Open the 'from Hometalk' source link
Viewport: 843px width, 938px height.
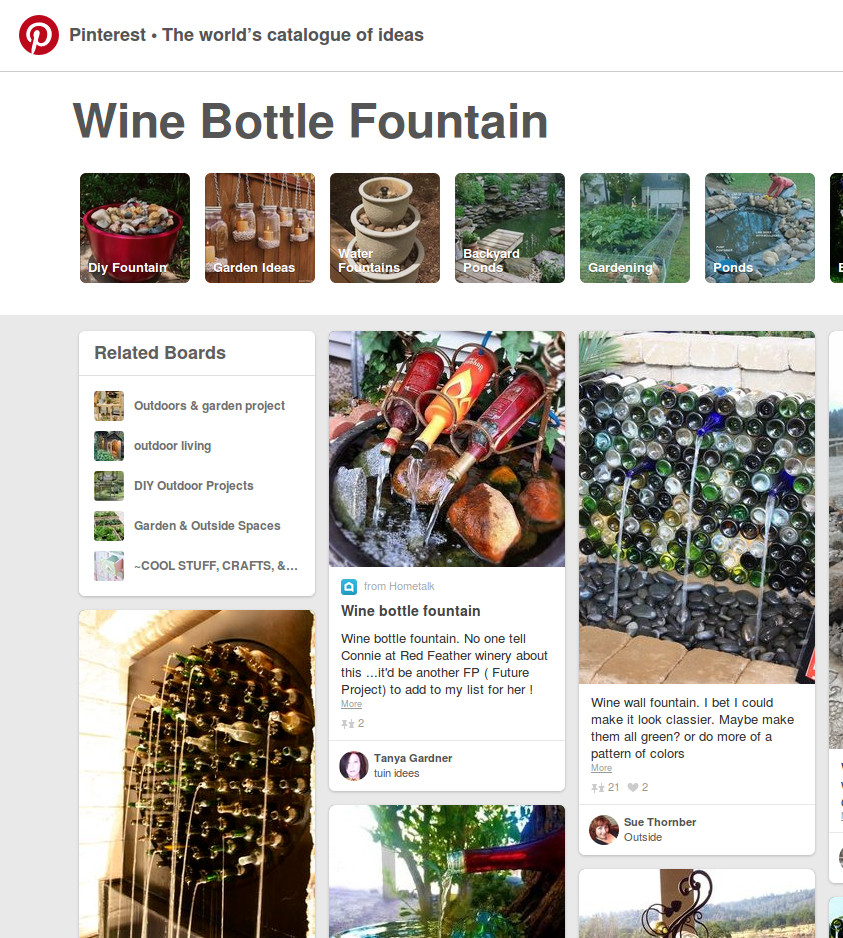tap(399, 587)
